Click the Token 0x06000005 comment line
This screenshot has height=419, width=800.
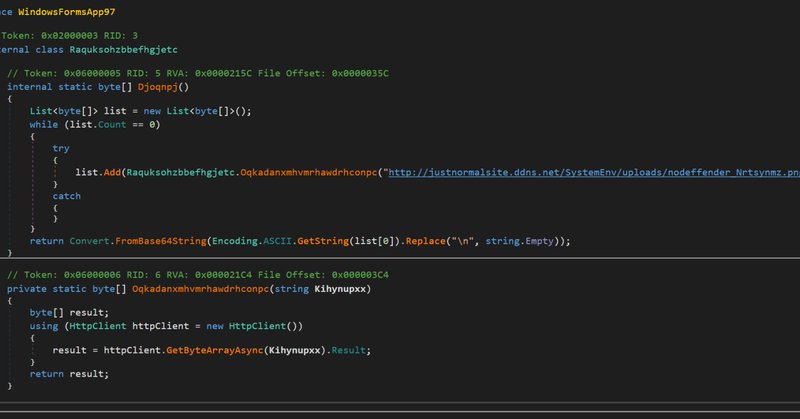coord(197,73)
